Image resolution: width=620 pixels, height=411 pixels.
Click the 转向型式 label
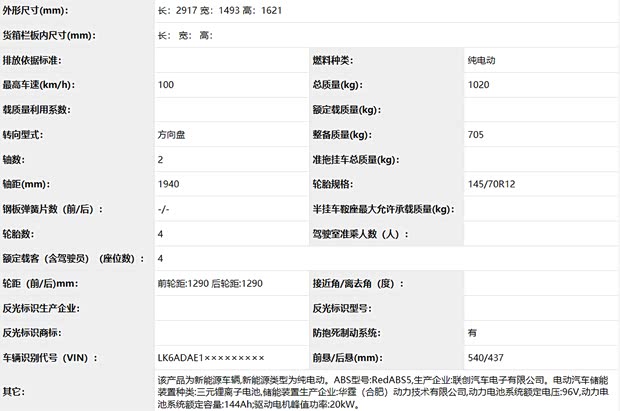point(23,135)
